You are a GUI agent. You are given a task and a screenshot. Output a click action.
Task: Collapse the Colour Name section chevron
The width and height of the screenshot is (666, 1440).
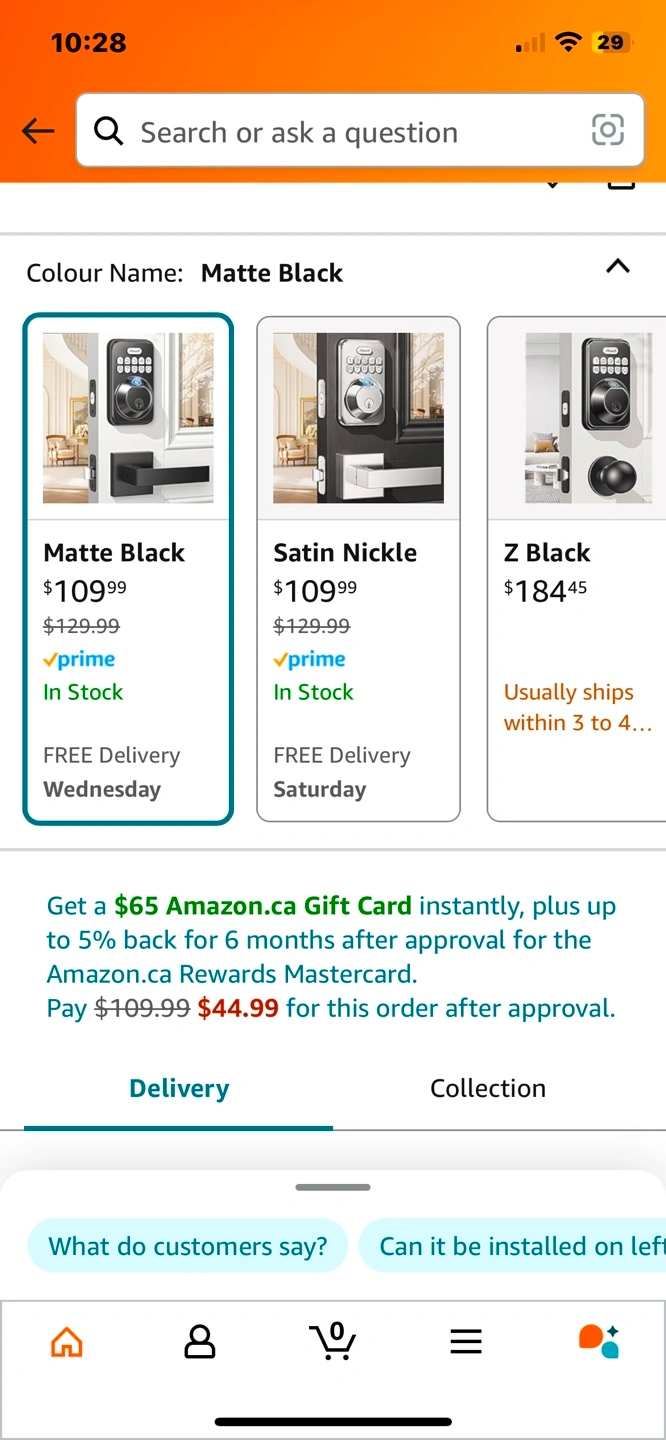(x=618, y=266)
